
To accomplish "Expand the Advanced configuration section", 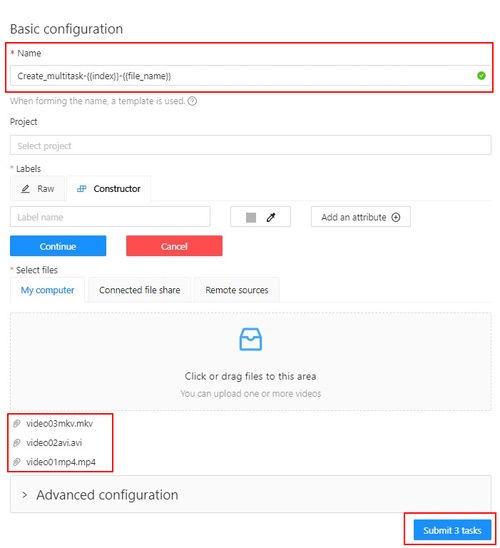I will coord(251,495).
